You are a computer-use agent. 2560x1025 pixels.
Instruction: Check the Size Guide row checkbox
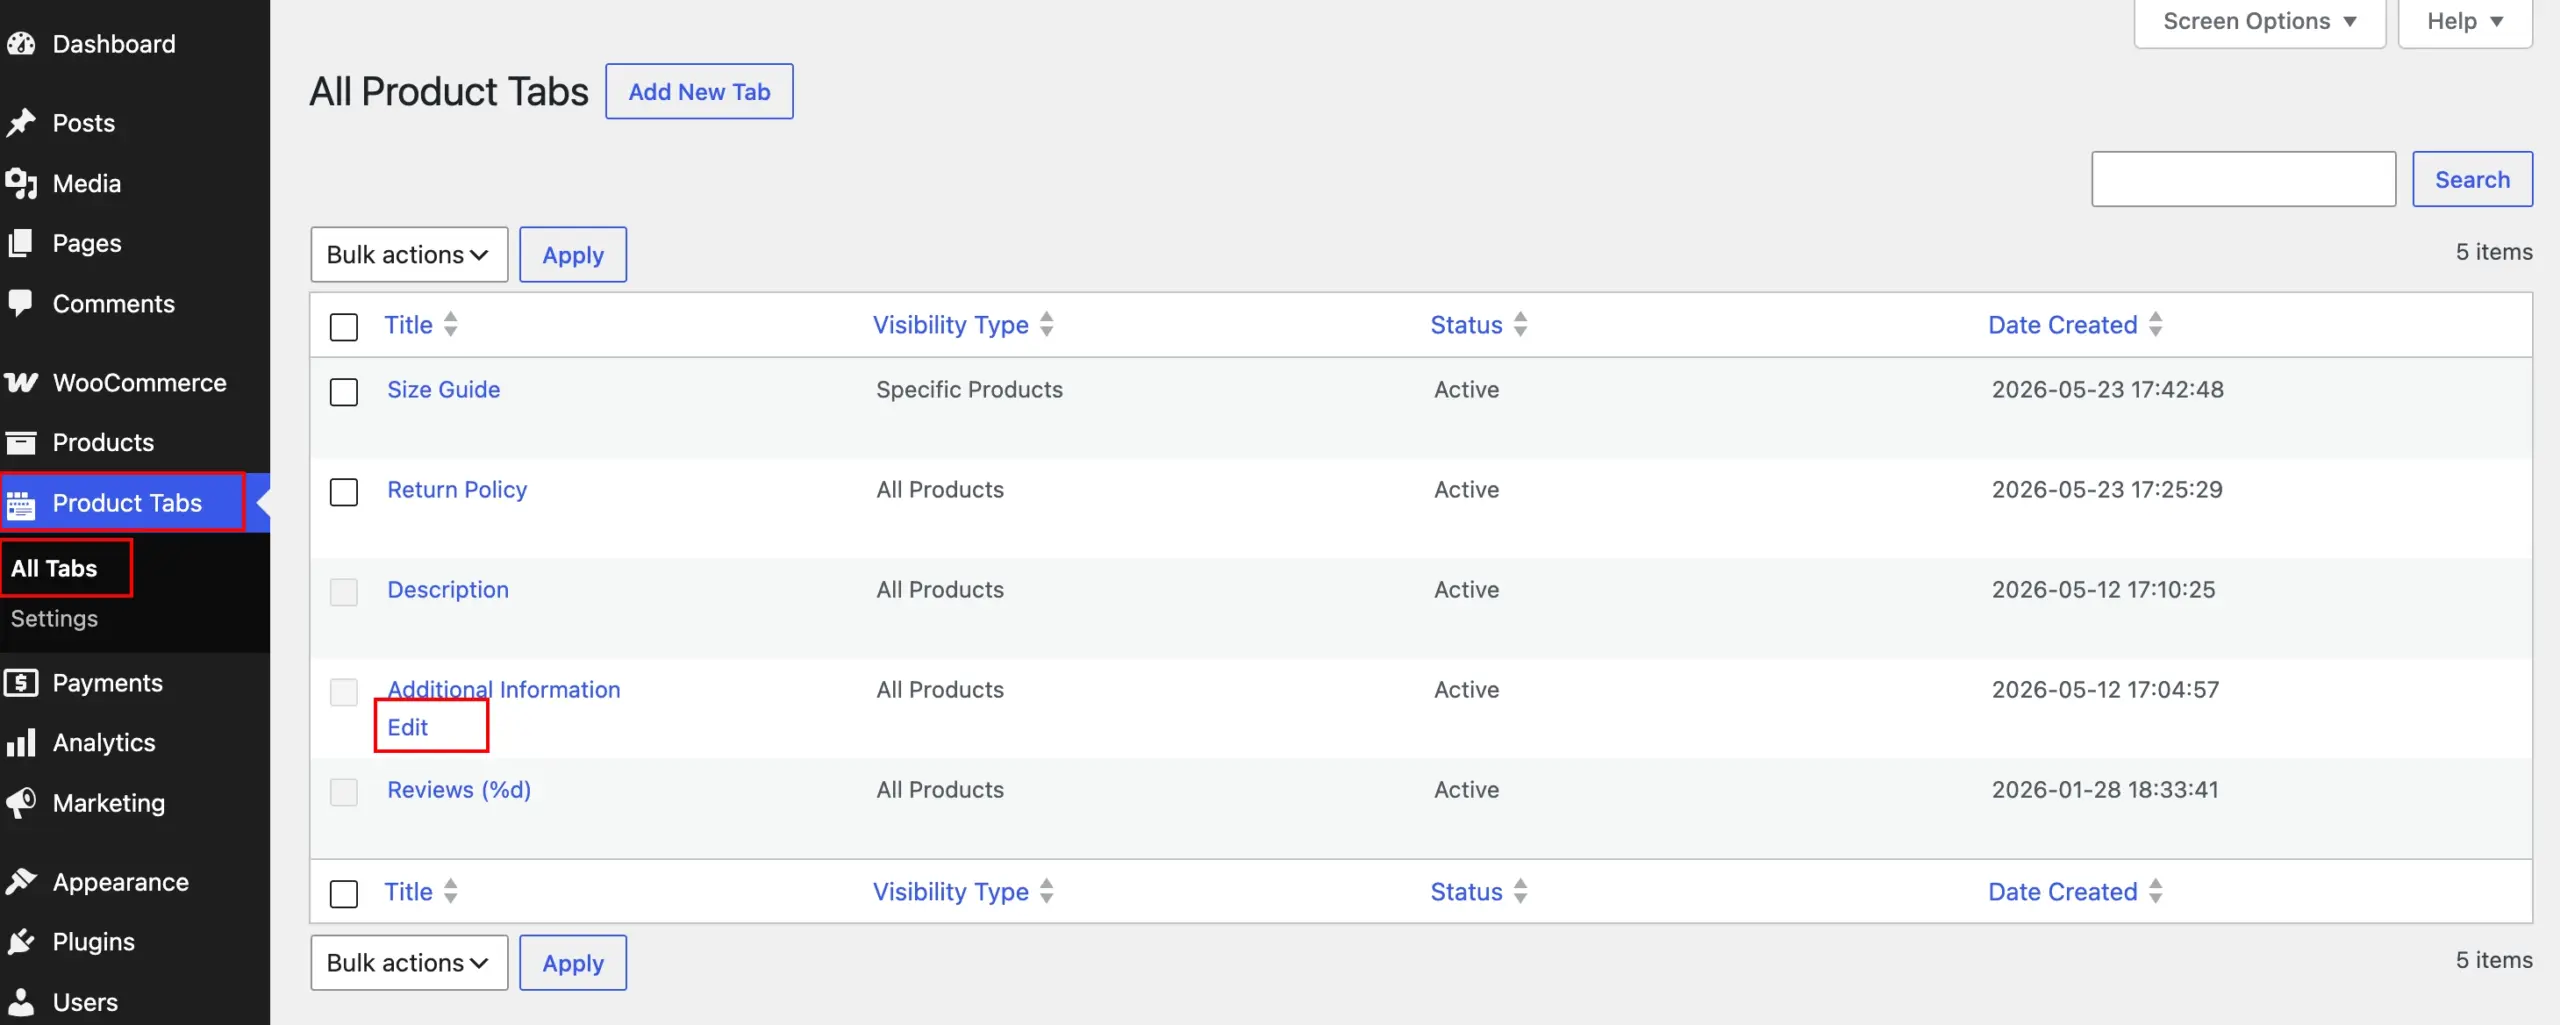pos(344,392)
